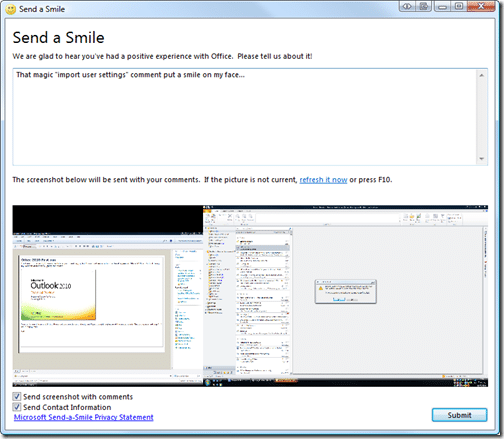Image resolution: width=504 pixels, height=439 pixels.
Task: Click the attached screenshot preview image
Action: pyautogui.click(x=250, y=296)
